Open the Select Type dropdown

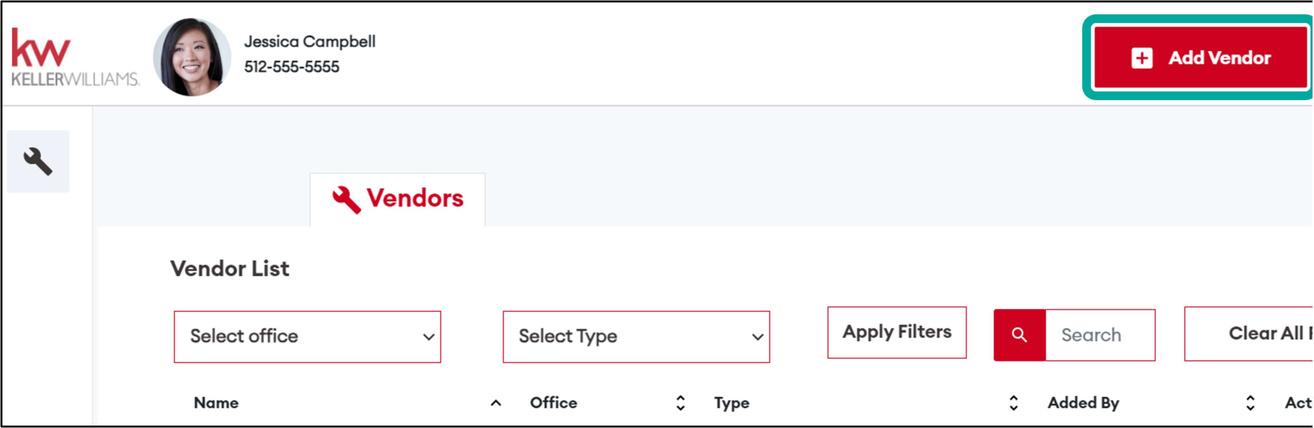[636, 336]
